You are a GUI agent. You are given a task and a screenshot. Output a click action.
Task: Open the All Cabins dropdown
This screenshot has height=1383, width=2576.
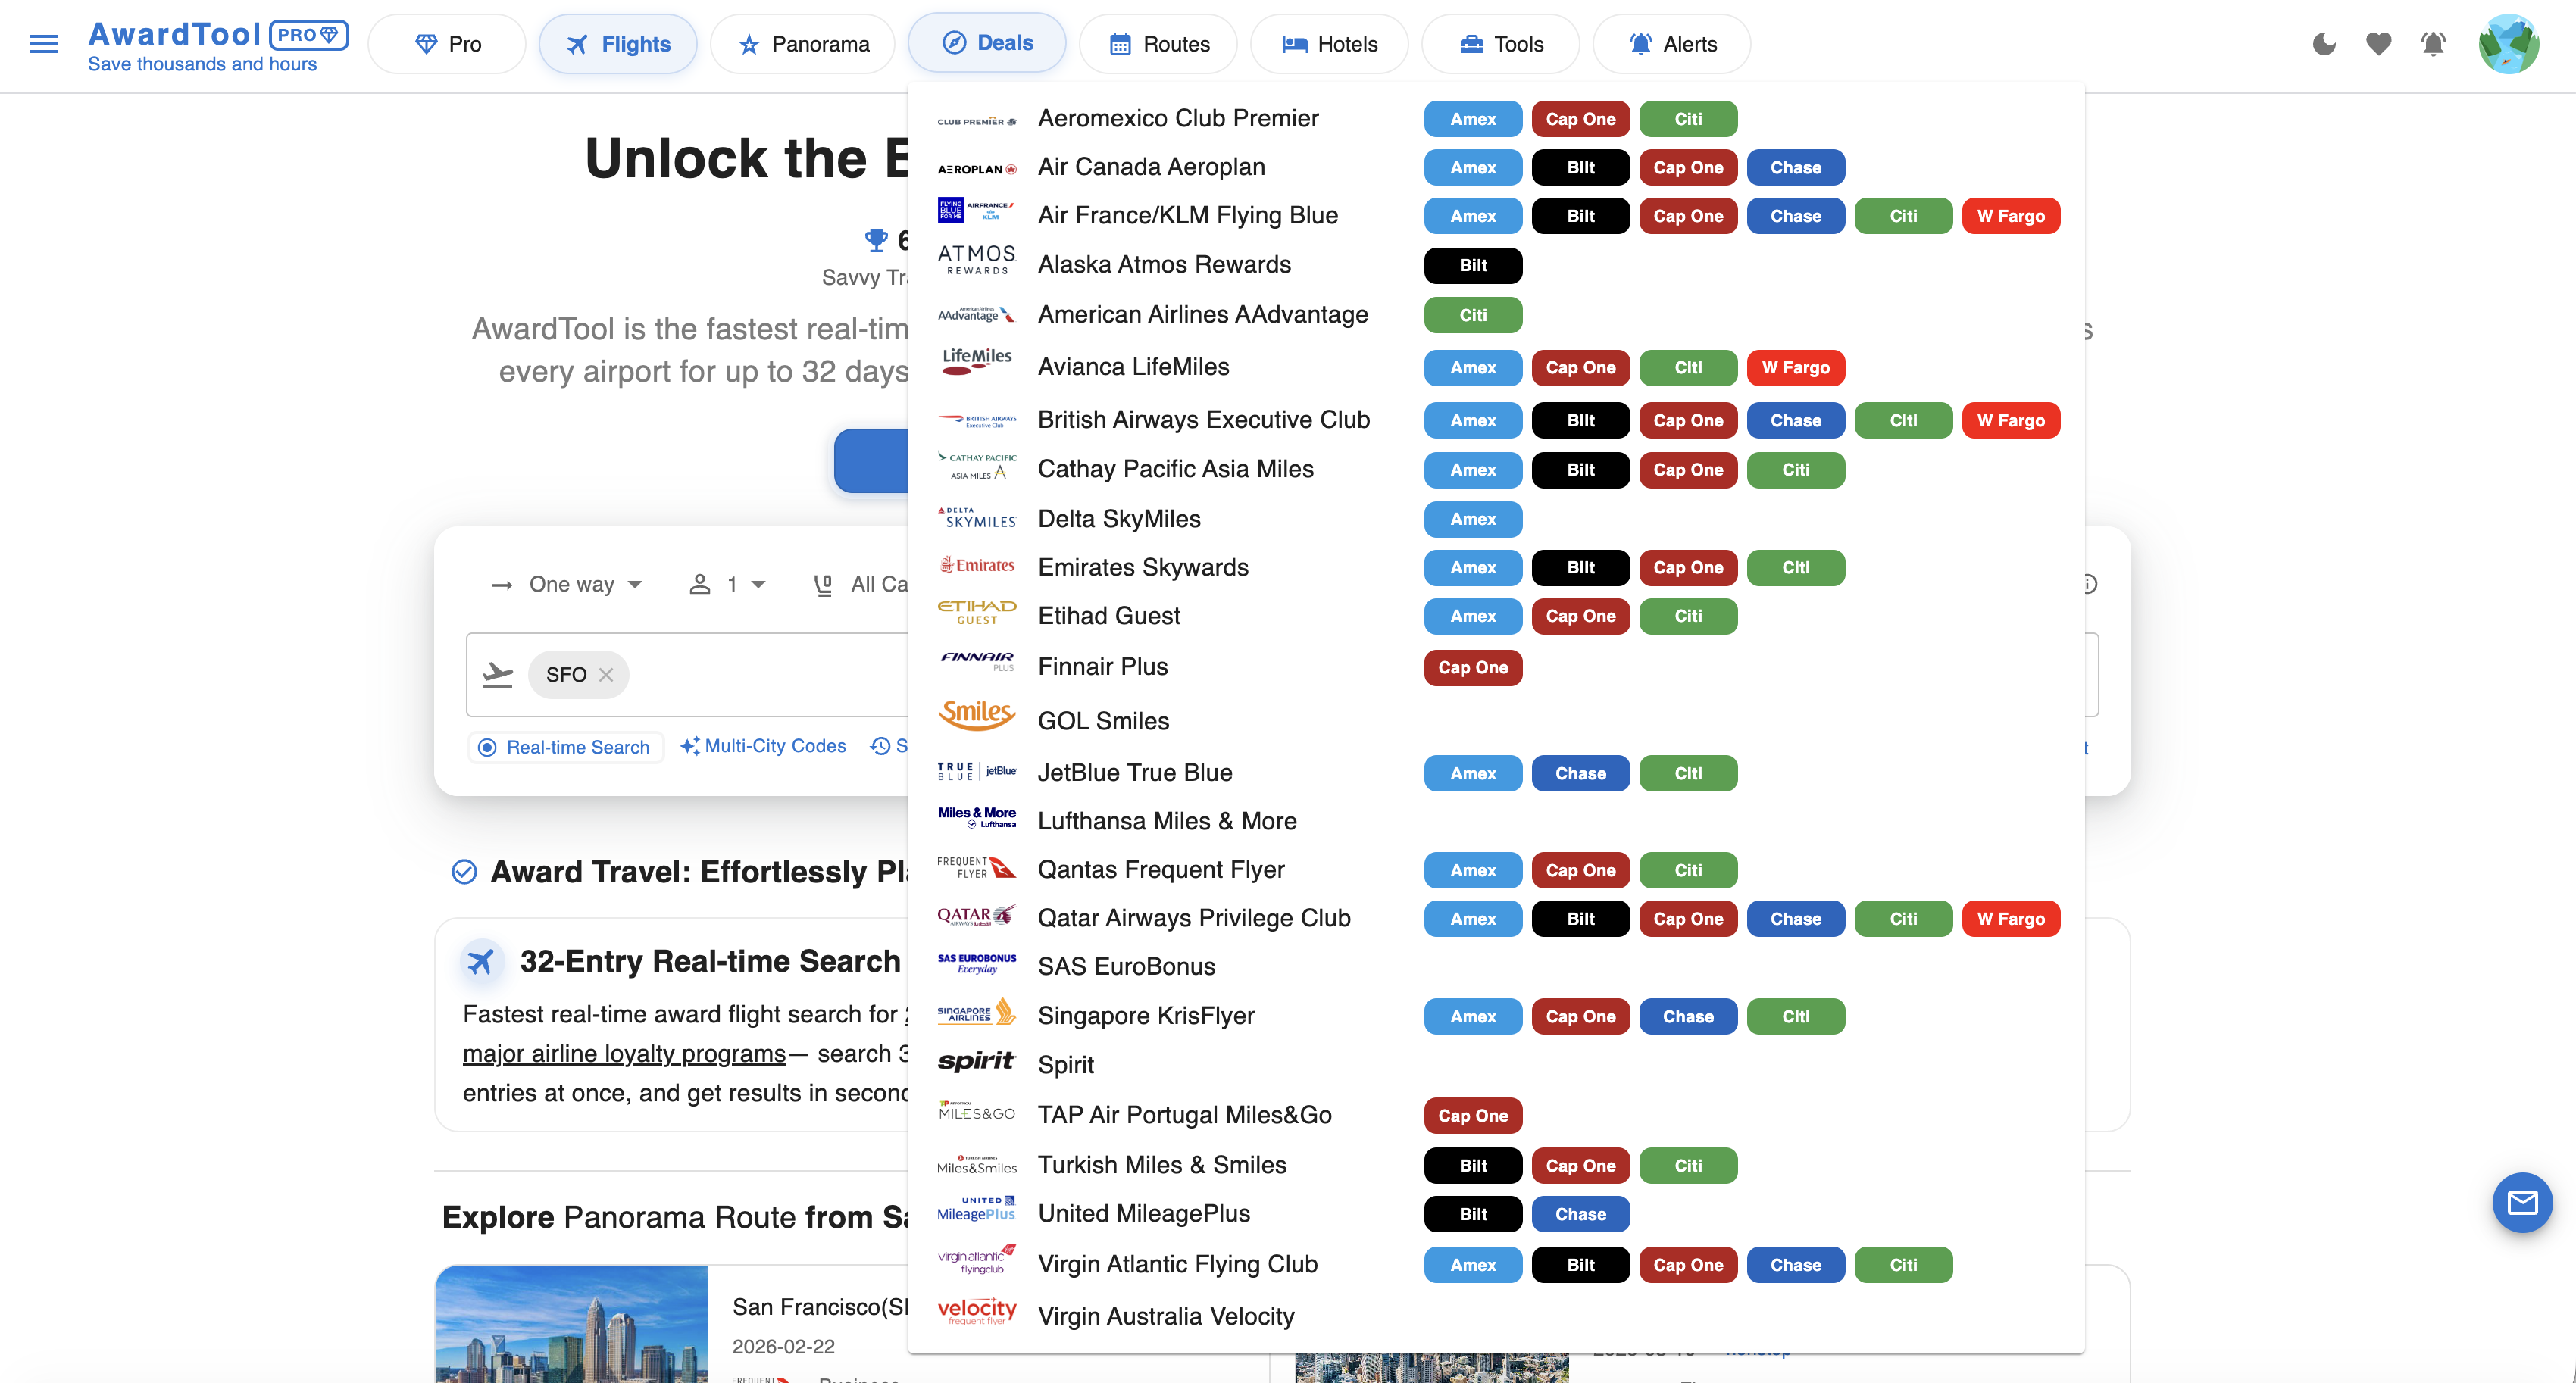click(862, 584)
